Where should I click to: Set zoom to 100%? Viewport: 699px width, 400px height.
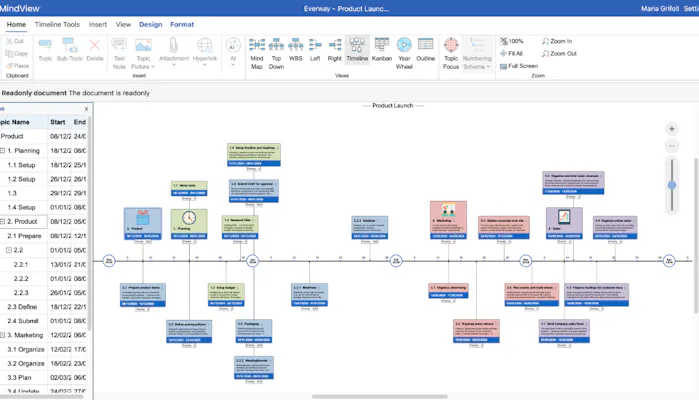click(511, 41)
